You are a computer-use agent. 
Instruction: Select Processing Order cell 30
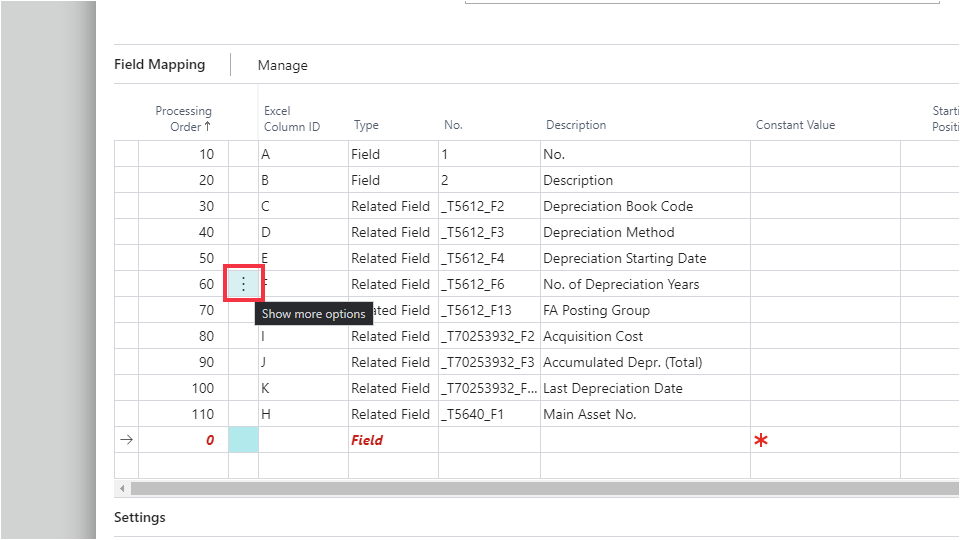(x=184, y=206)
